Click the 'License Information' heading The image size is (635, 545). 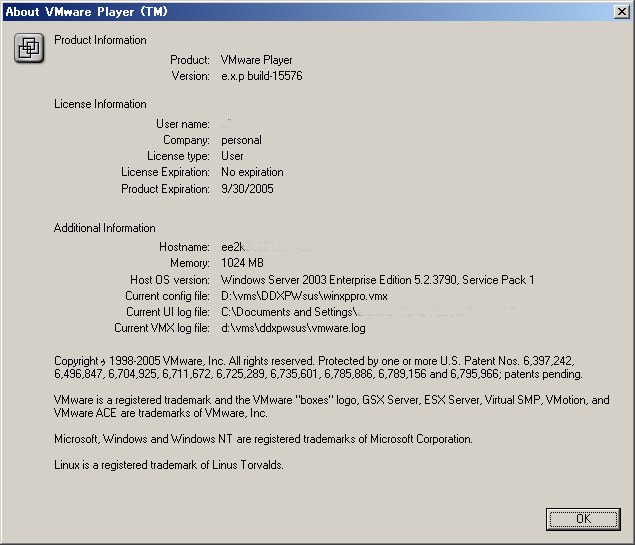pos(100,104)
